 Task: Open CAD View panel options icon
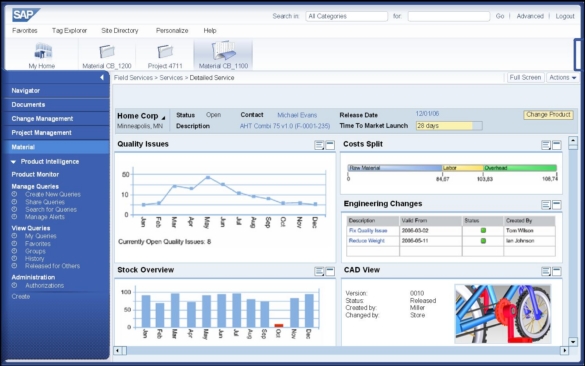[546, 271]
